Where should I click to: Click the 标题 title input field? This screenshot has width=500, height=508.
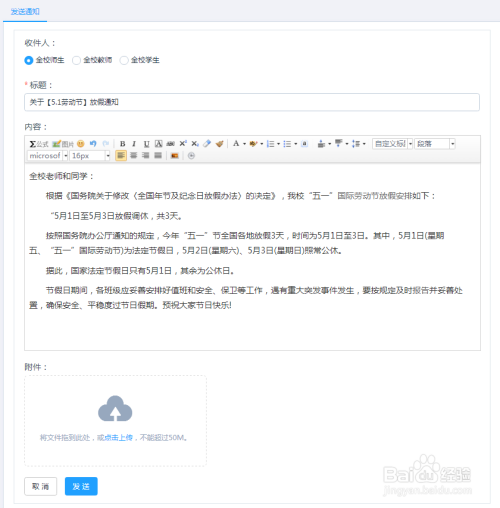tap(252, 102)
